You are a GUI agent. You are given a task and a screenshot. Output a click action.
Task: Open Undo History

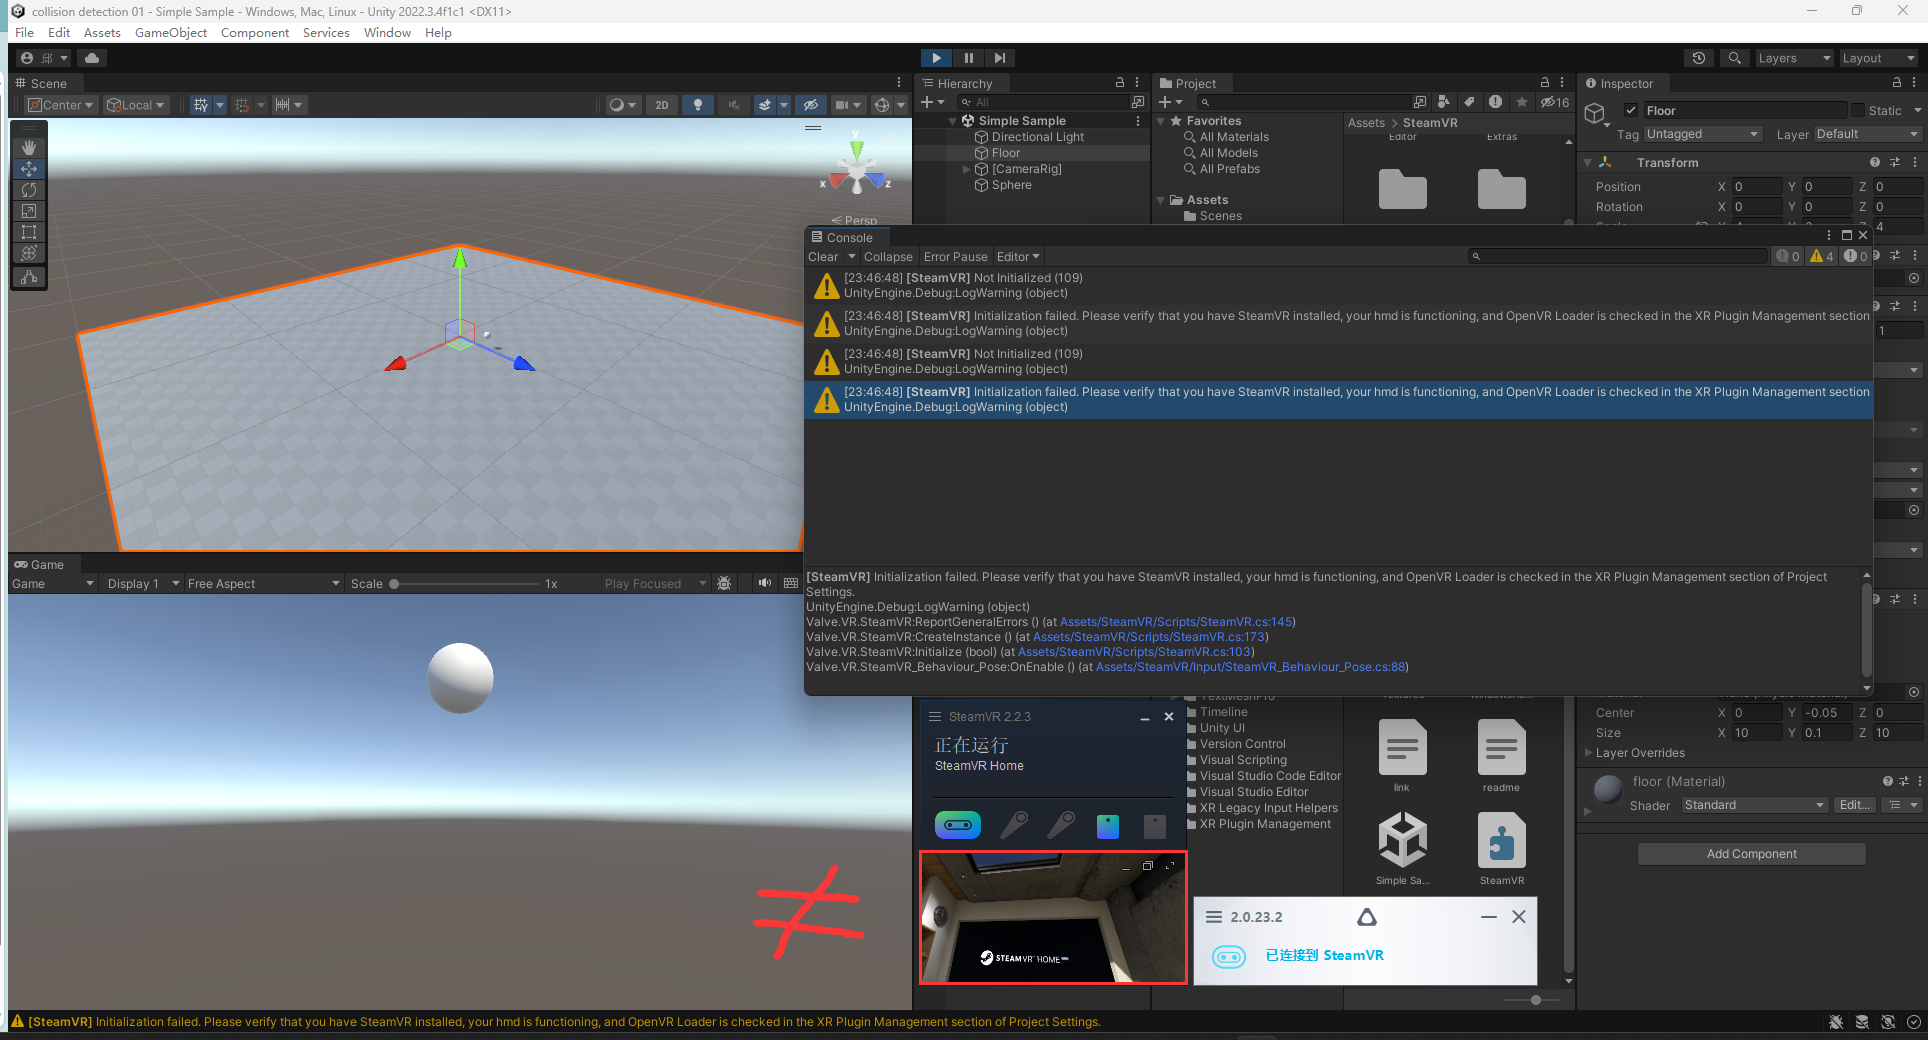click(1698, 58)
